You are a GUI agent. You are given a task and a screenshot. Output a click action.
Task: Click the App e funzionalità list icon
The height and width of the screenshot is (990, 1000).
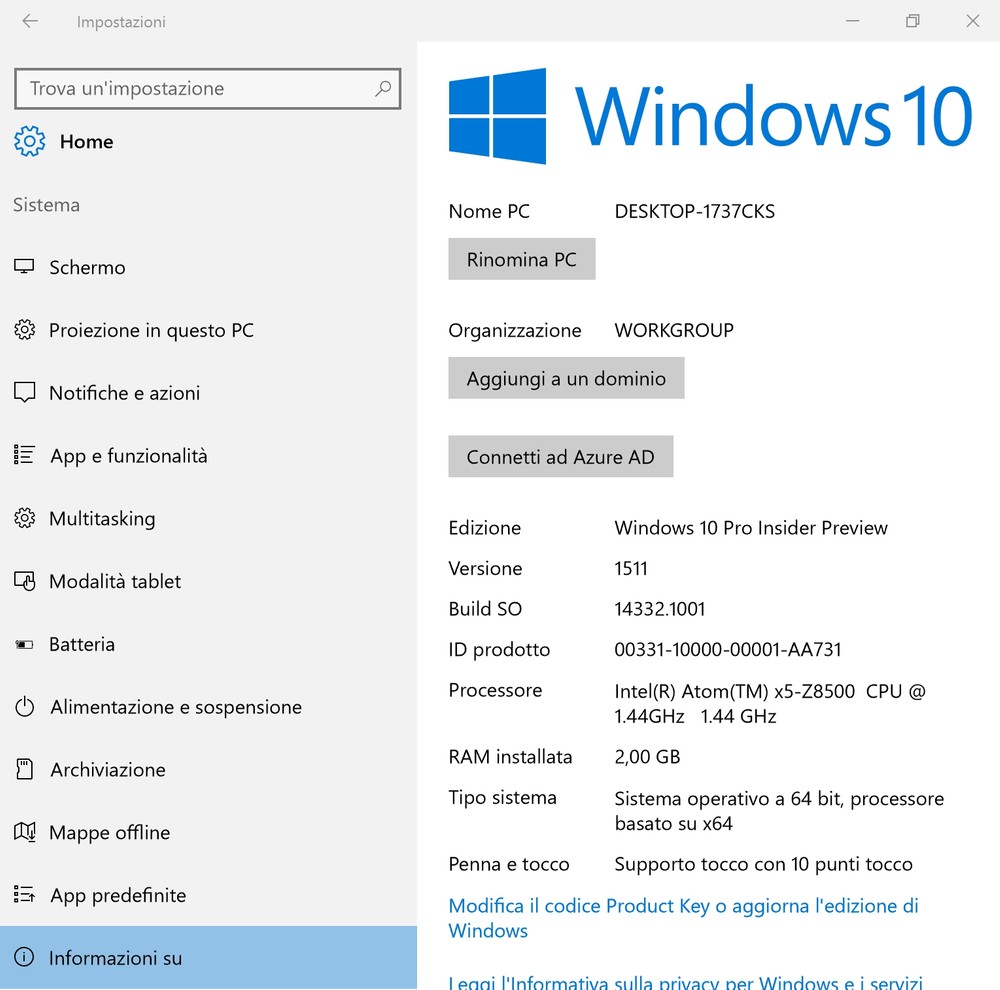point(24,456)
